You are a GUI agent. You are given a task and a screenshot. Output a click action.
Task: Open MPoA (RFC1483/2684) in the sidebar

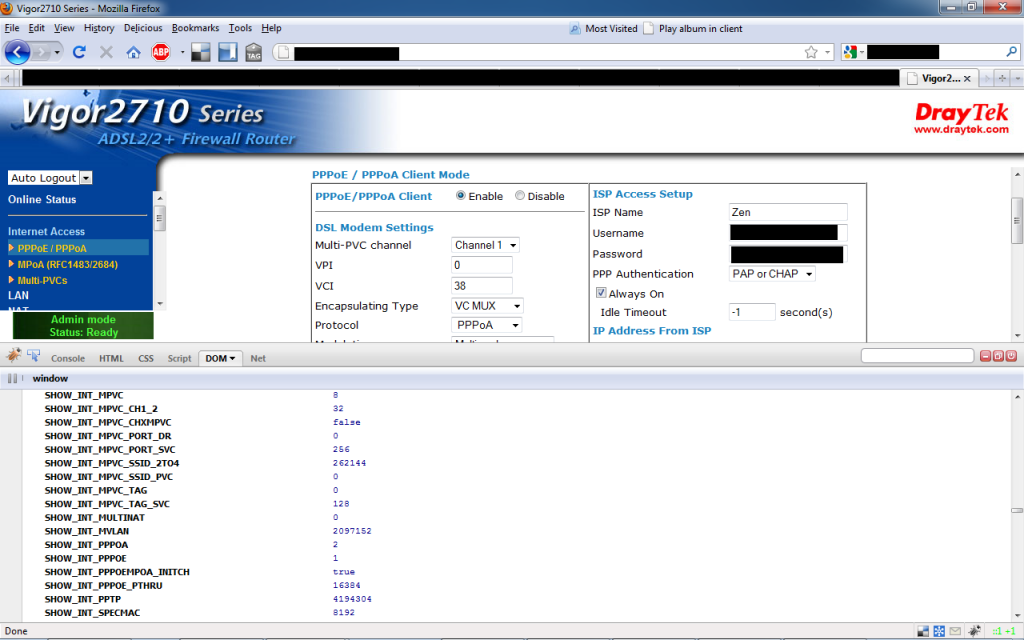(x=66, y=264)
